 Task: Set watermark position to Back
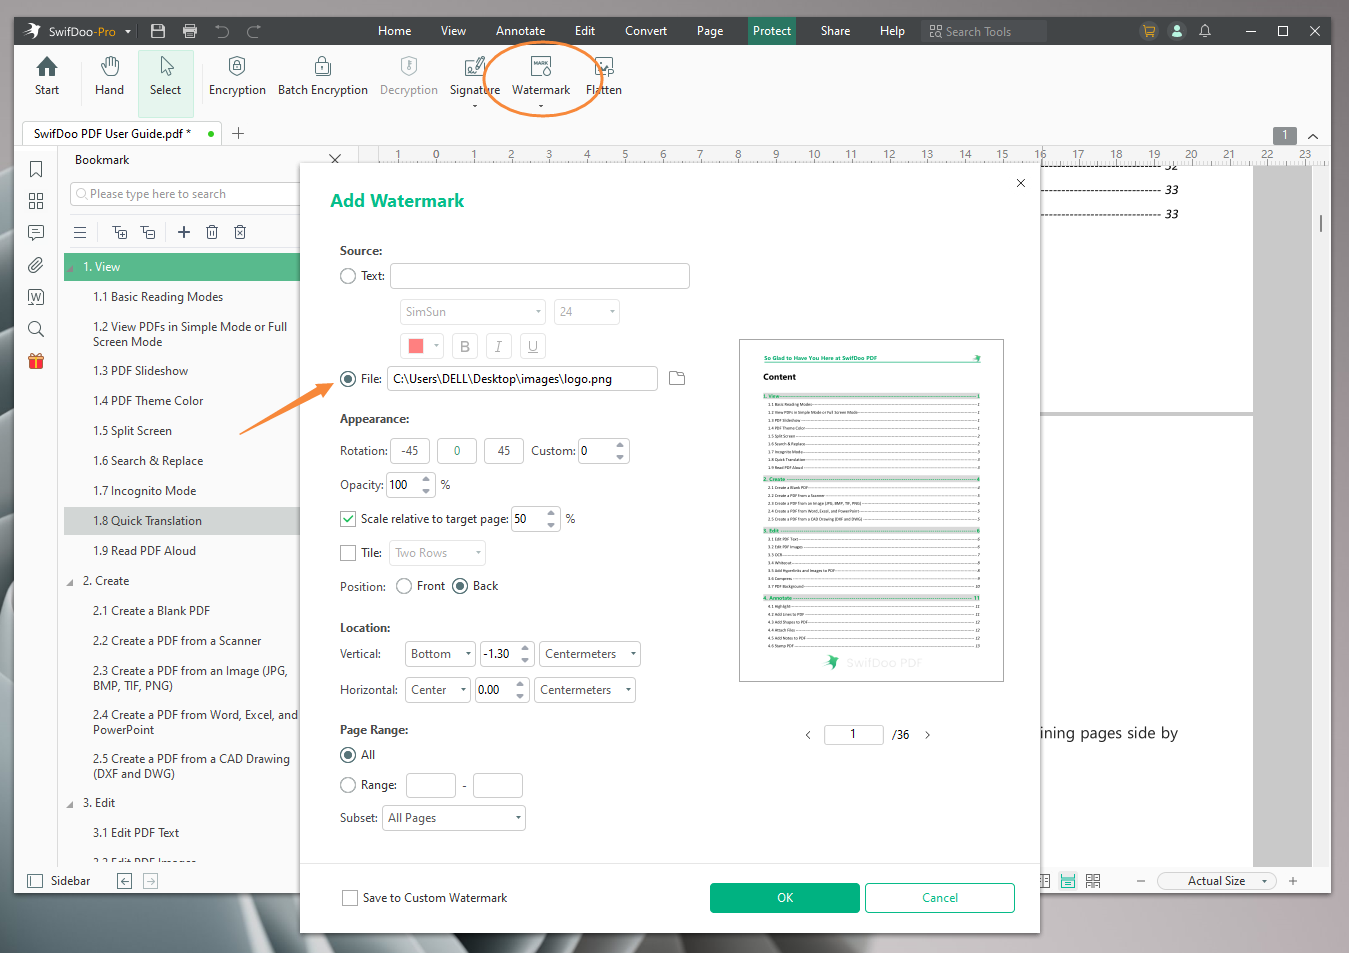pyautogui.click(x=460, y=586)
